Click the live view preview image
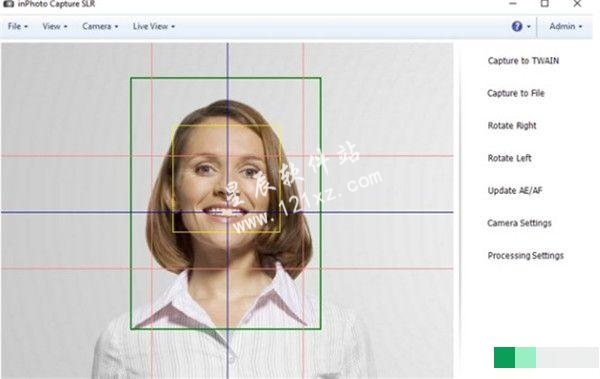 coord(227,211)
